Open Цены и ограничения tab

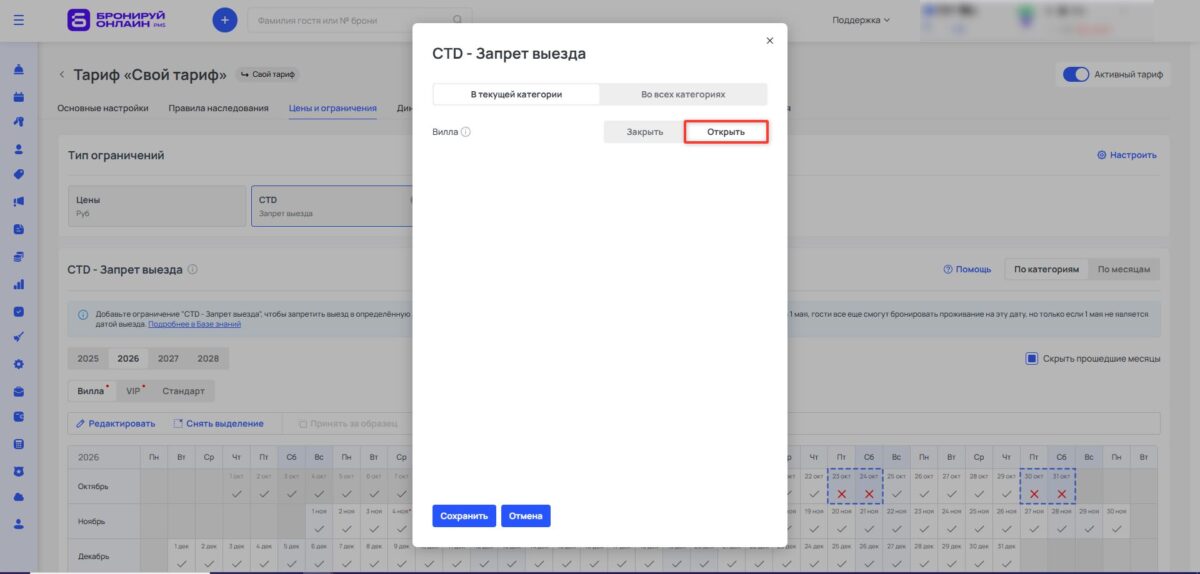coord(332,108)
